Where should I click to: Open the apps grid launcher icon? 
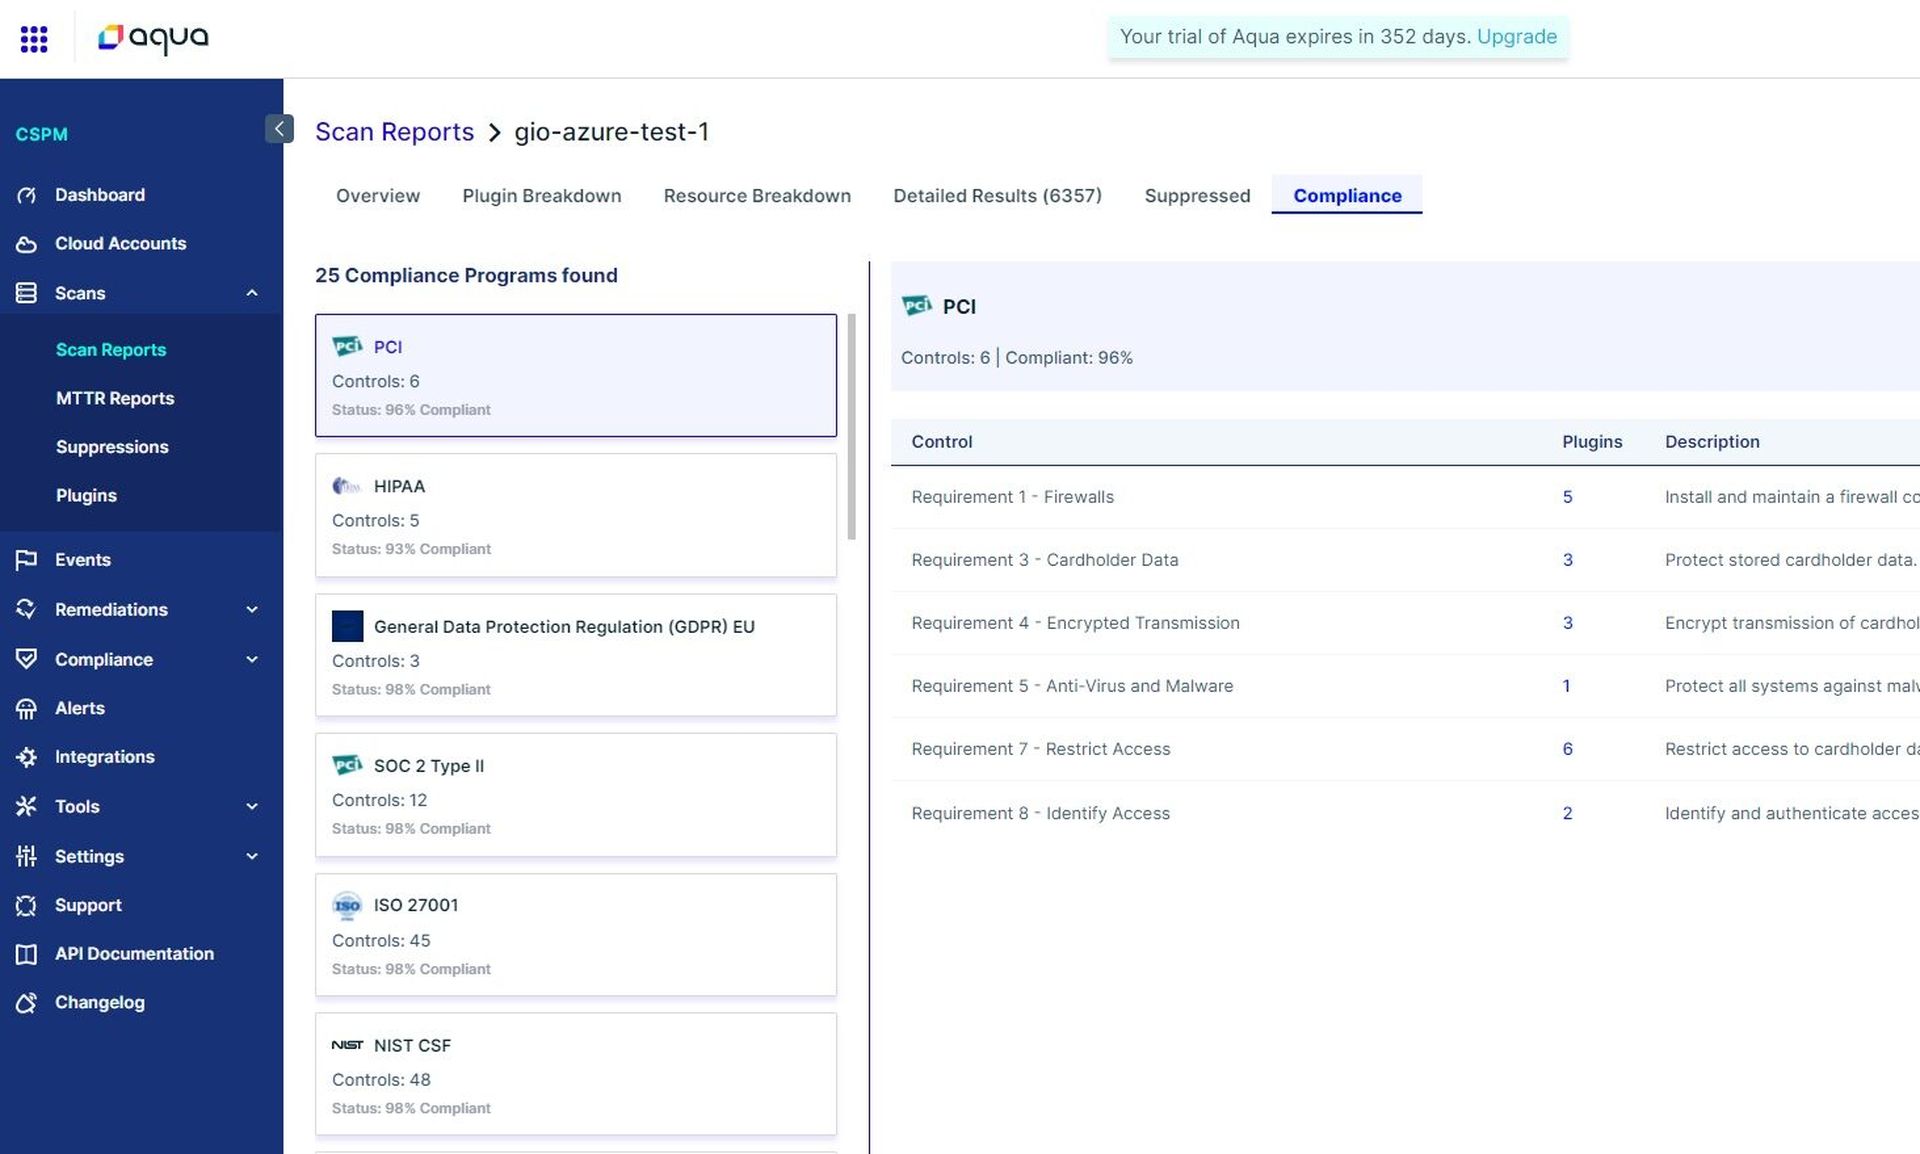[x=34, y=39]
